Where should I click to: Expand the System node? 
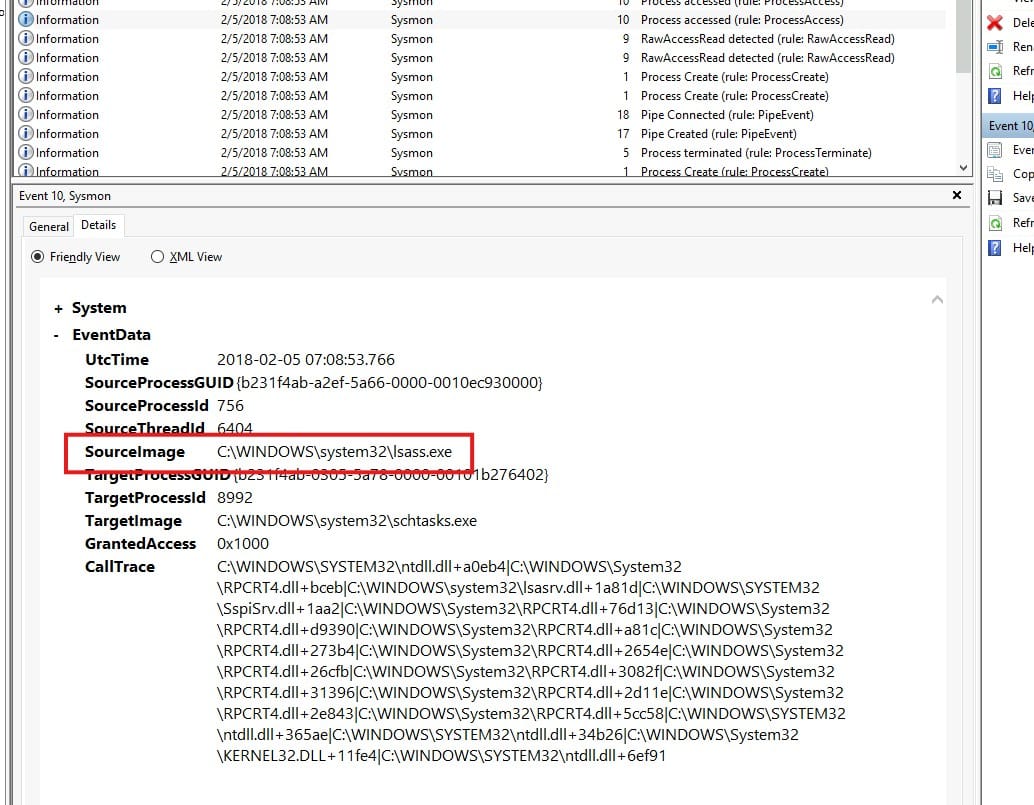tap(59, 309)
